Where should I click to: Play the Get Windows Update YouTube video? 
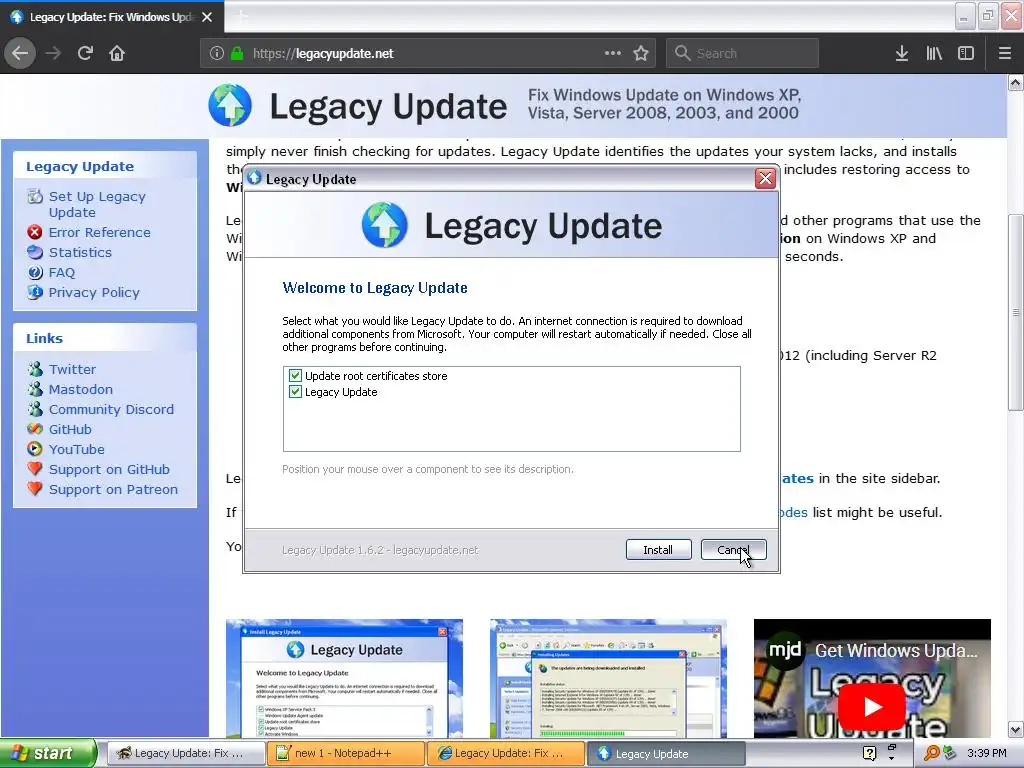click(x=872, y=707)
